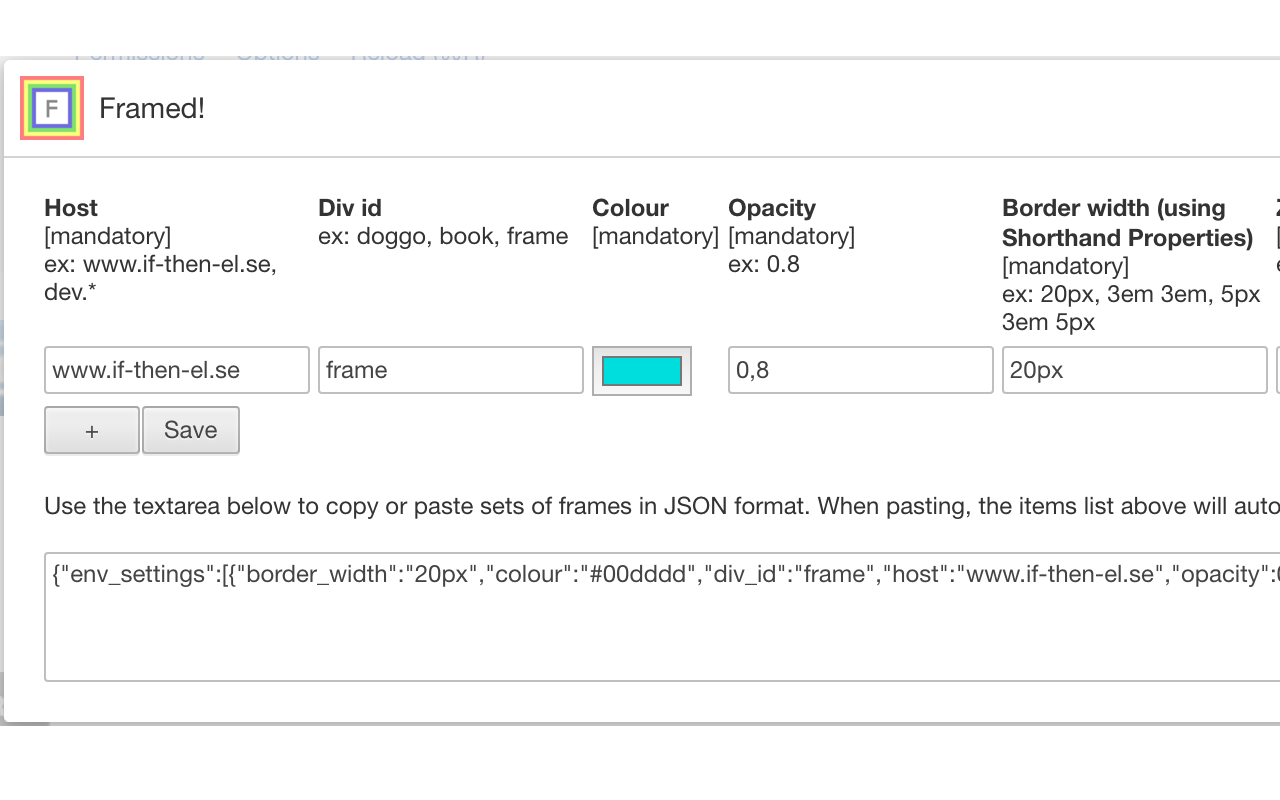Click the "ex: 0.8" opacity hint
The image size is (1280, 800).
764,265
